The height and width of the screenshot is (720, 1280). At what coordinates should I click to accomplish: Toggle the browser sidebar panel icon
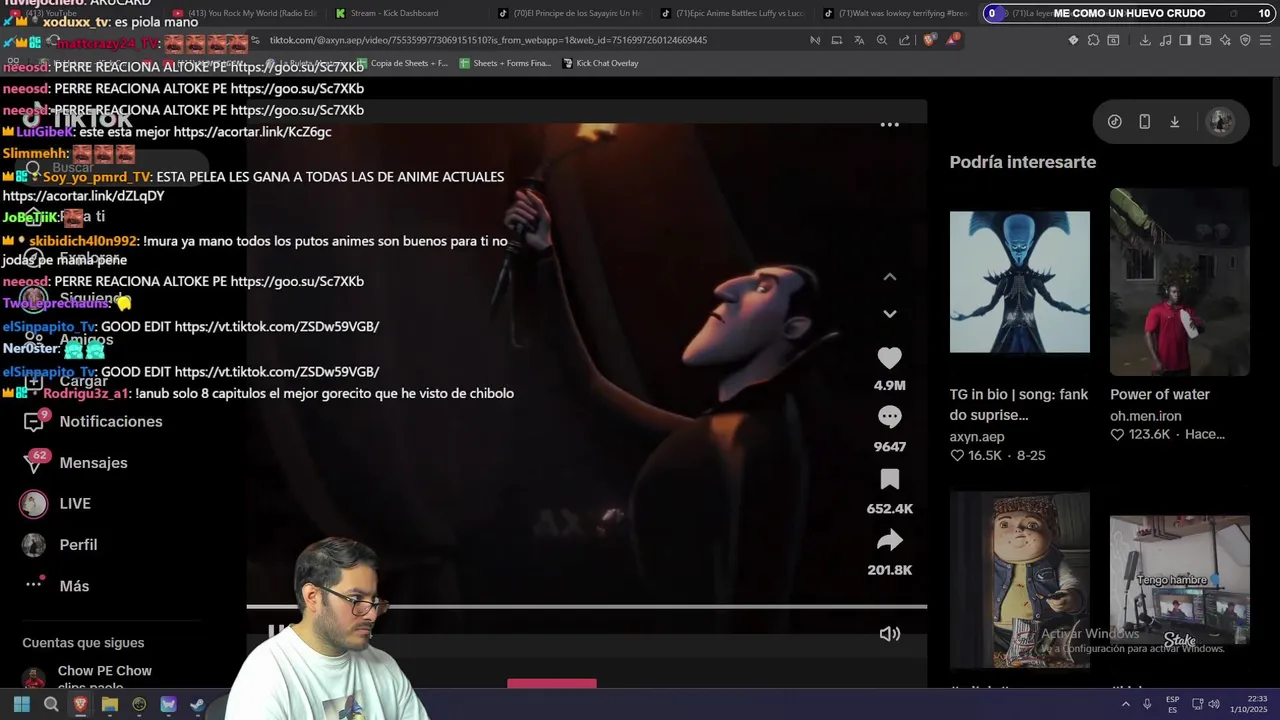coord(1185,40)
